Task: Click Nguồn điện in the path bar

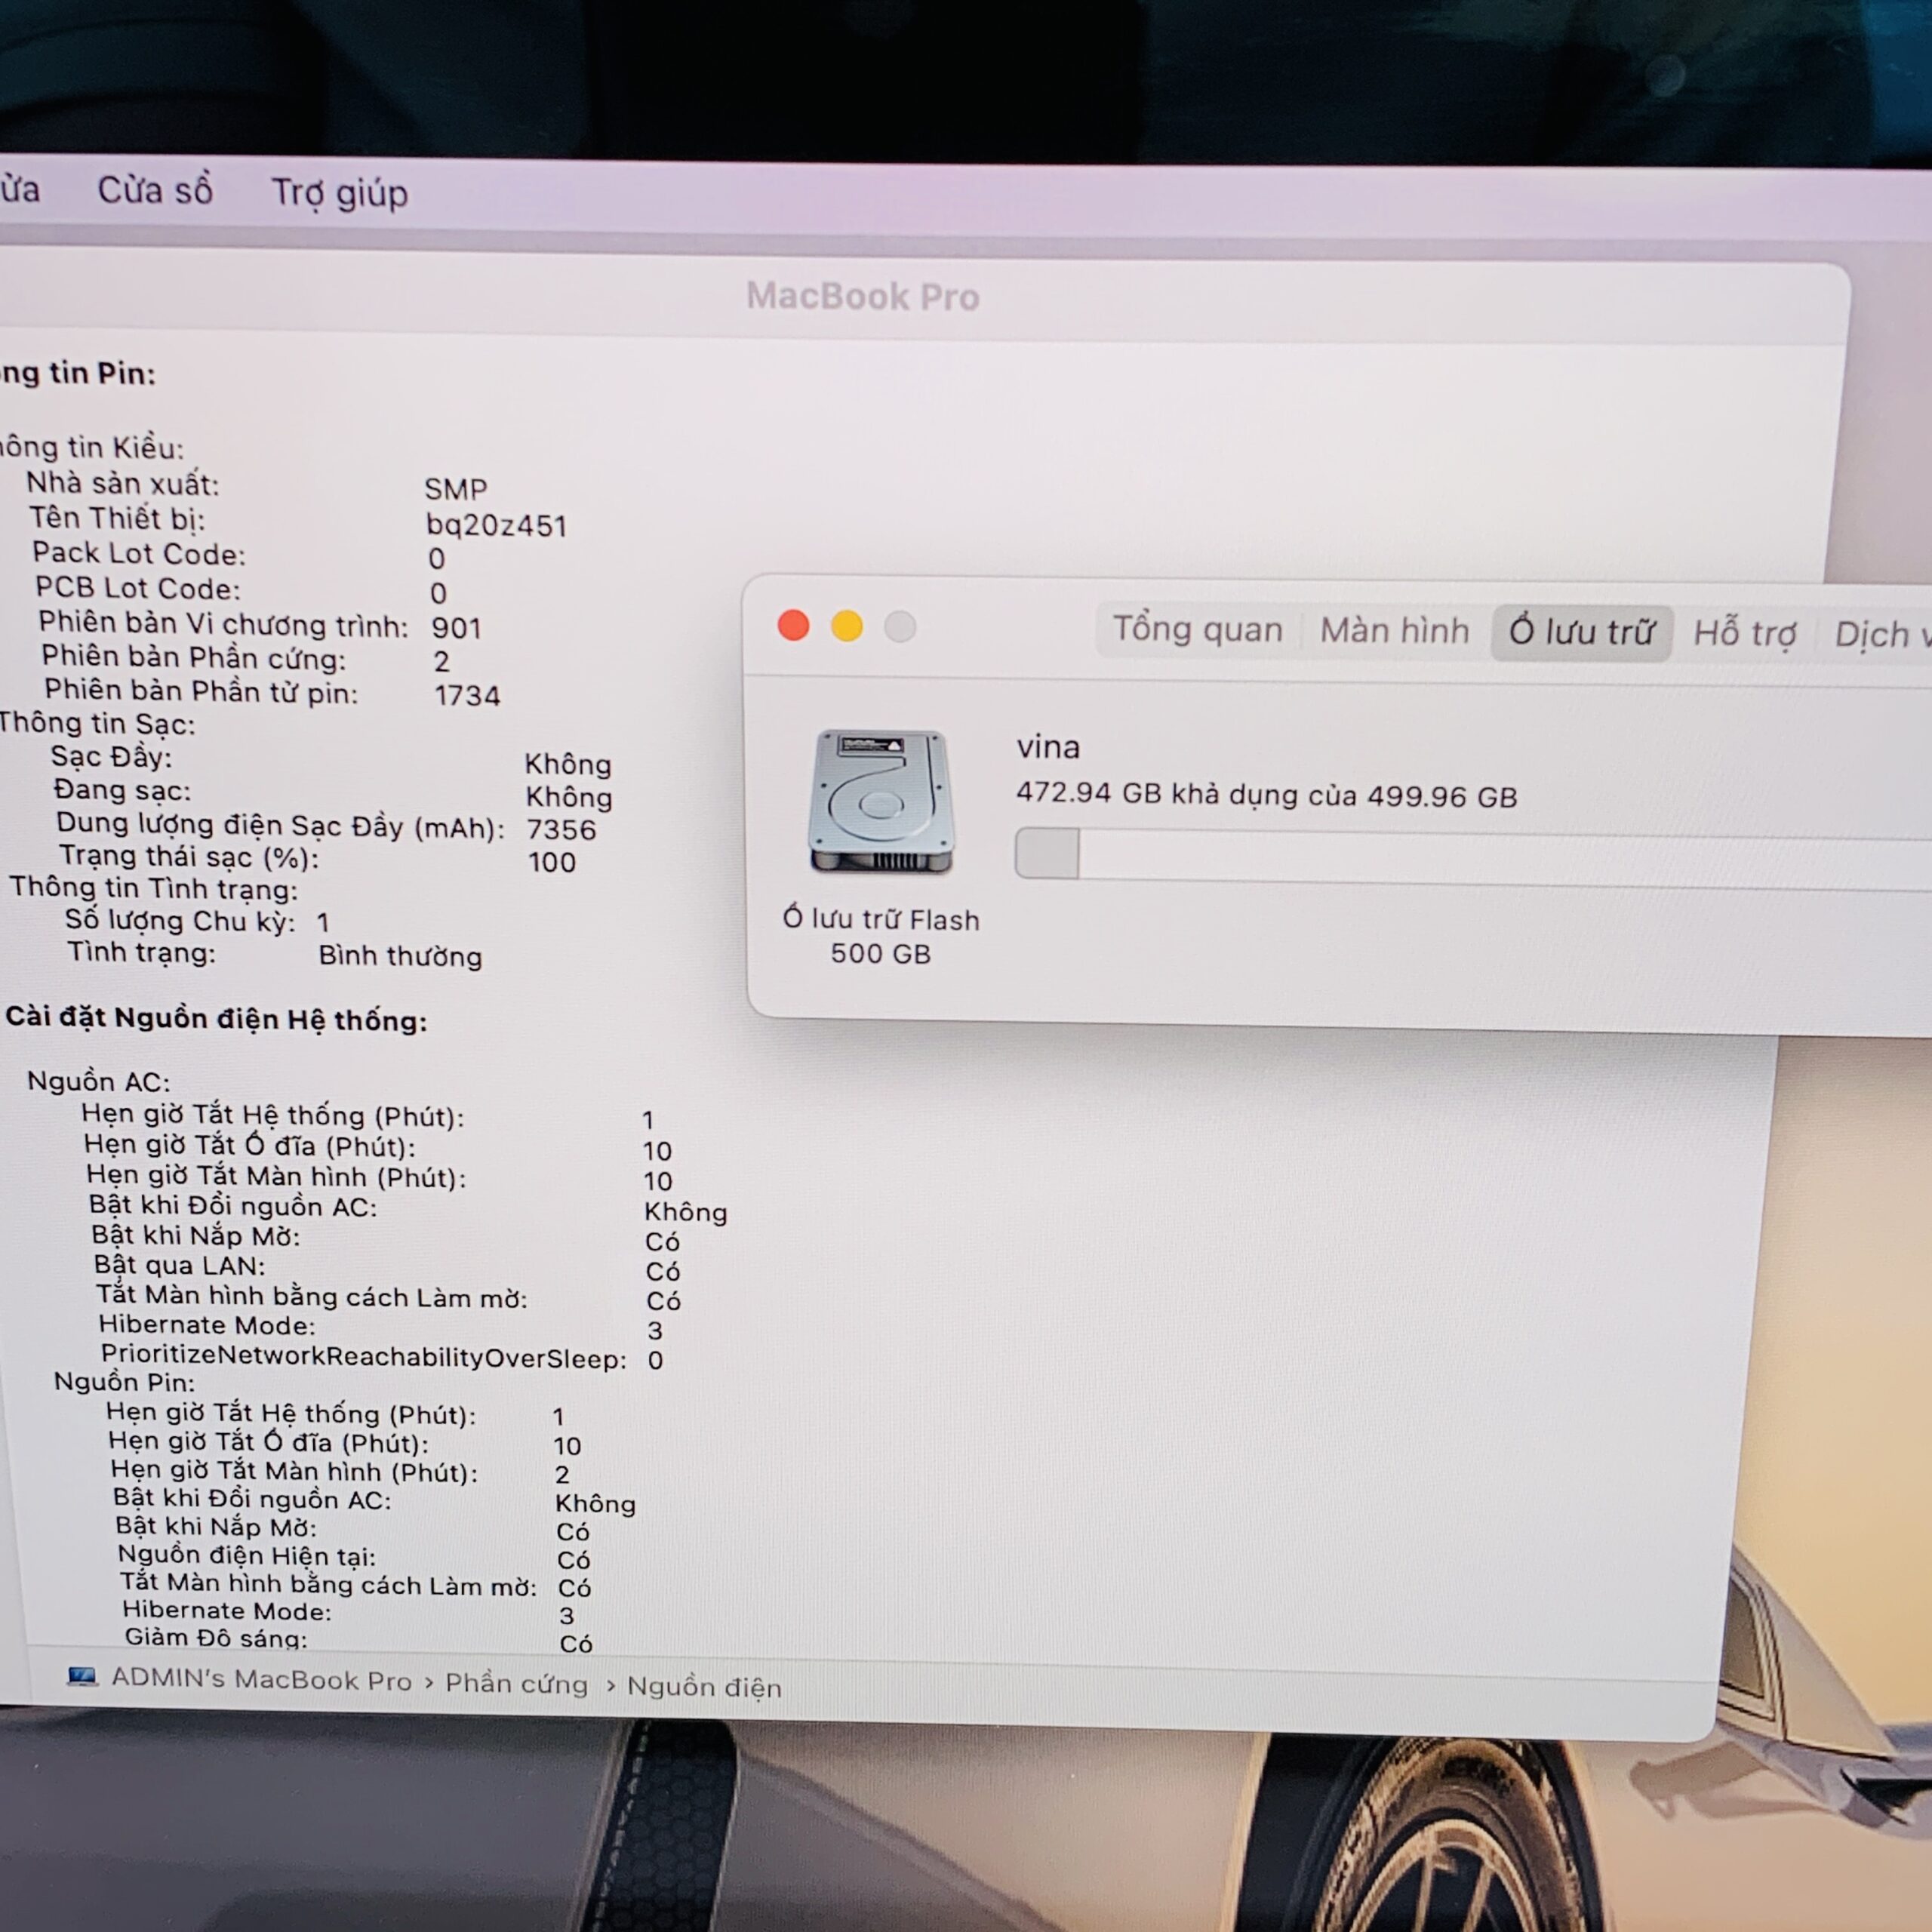Action: 704,1687
